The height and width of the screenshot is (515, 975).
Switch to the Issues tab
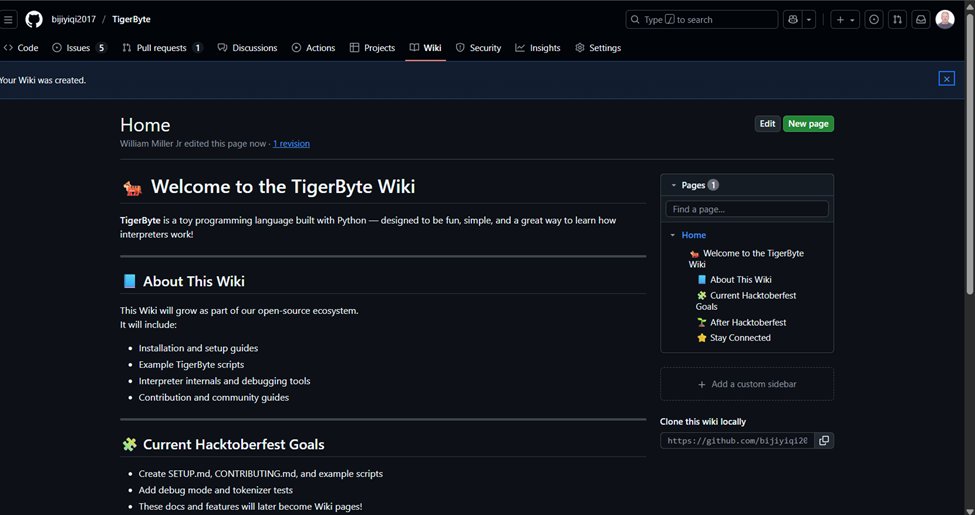click(79, 48)
